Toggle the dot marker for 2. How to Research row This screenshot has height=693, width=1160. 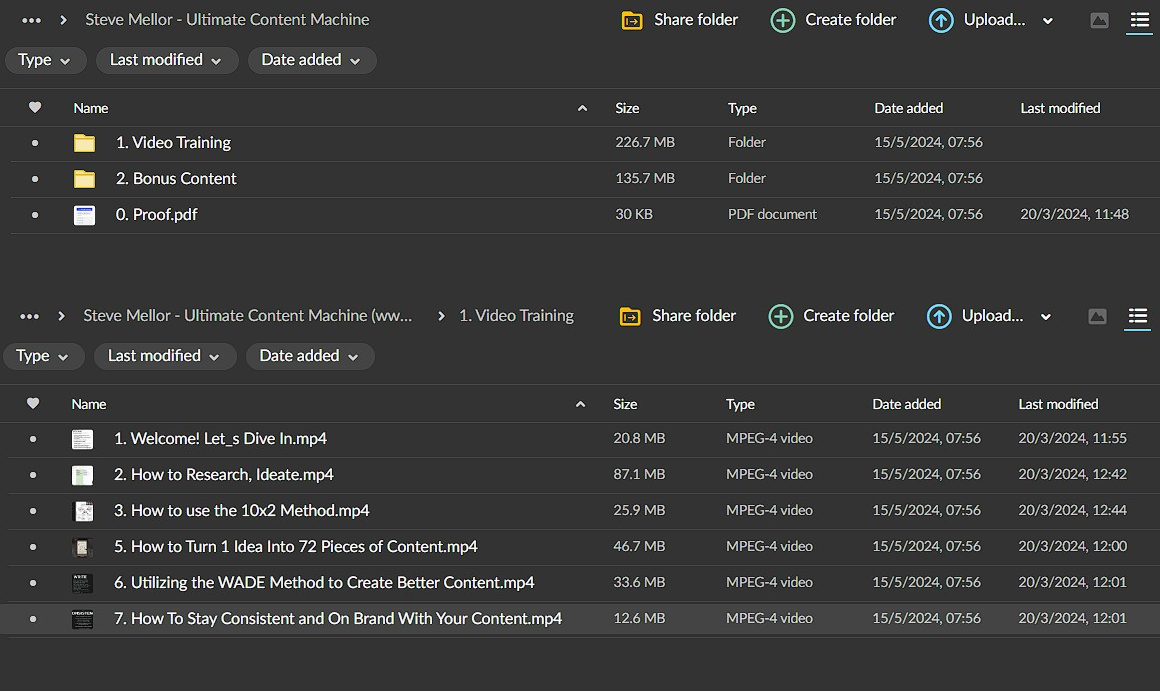pos(33,475)
